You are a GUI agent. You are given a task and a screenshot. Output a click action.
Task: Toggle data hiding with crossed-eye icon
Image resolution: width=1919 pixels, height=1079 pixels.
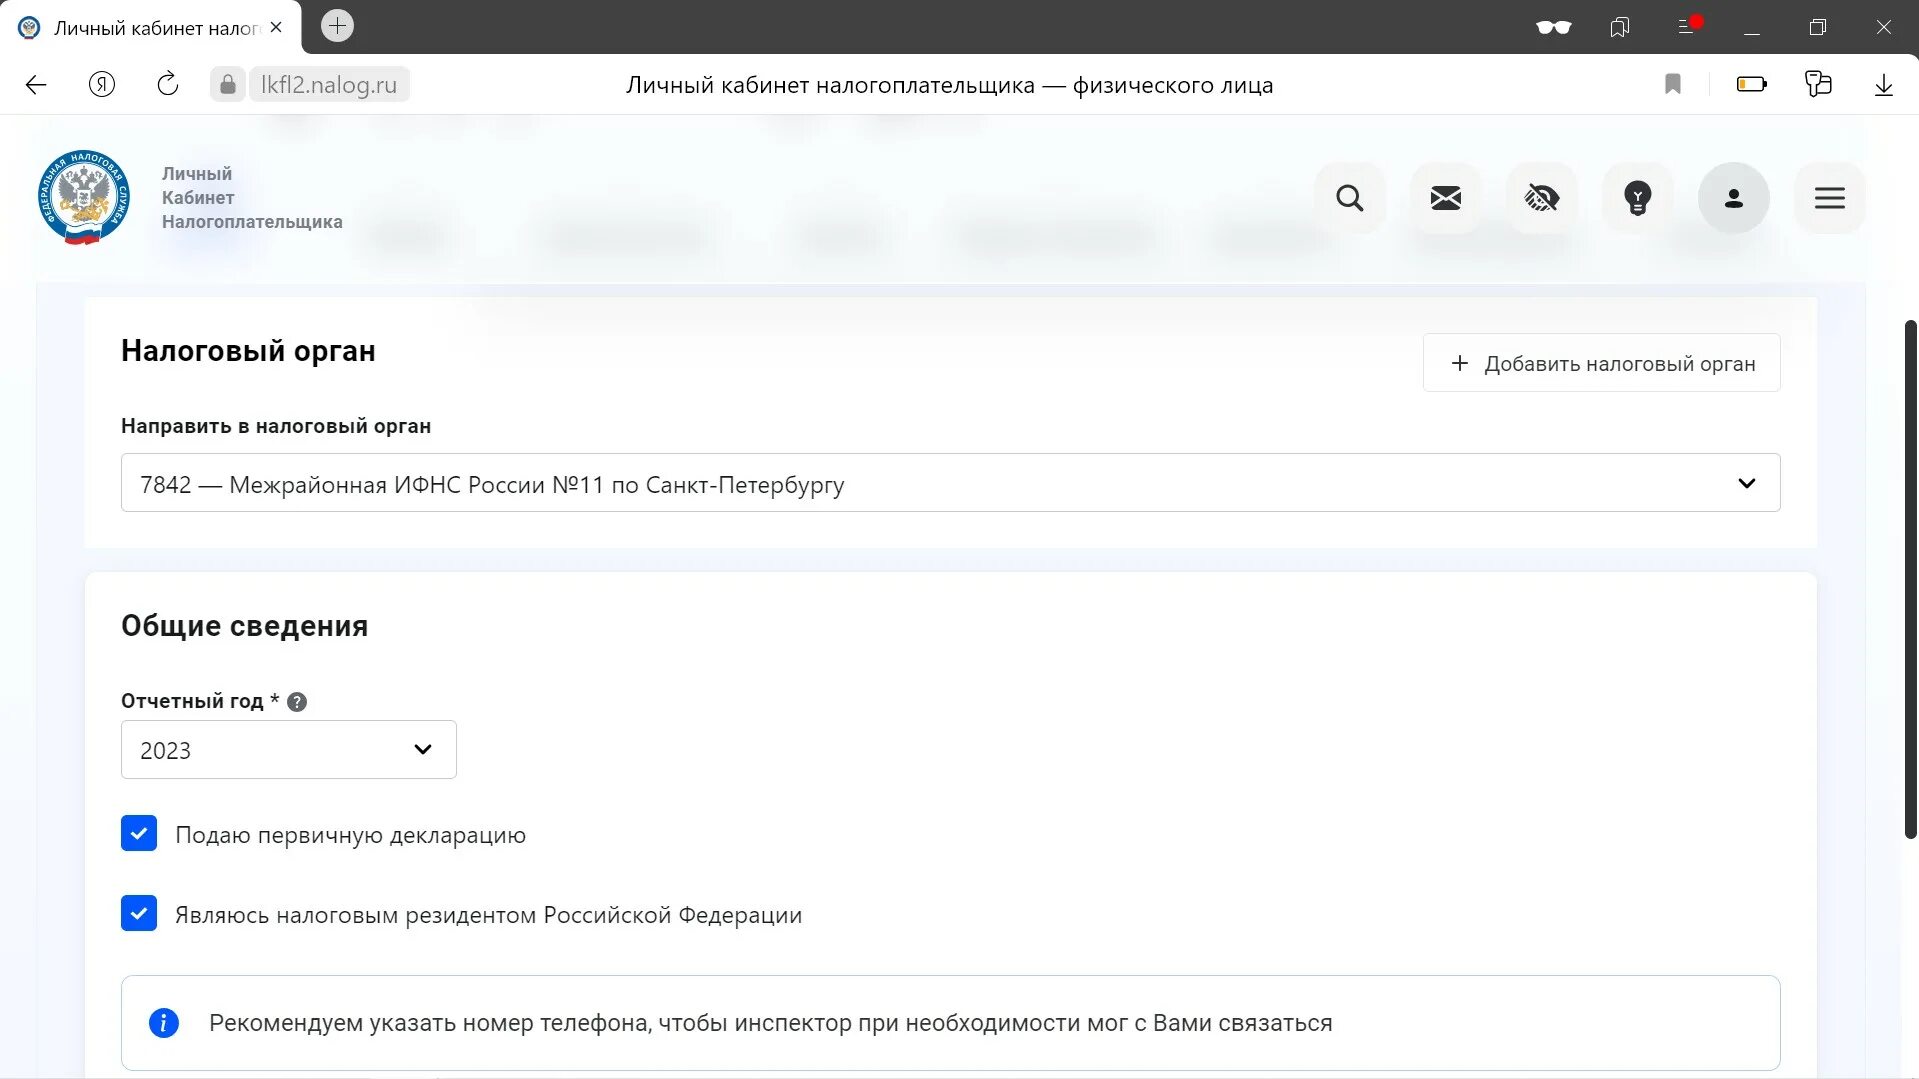tap(1541, 198)
